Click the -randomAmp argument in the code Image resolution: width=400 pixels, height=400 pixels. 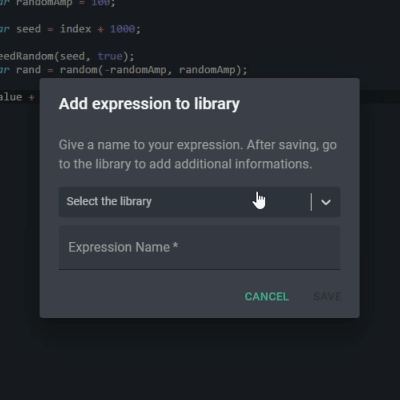coord(135,70)
